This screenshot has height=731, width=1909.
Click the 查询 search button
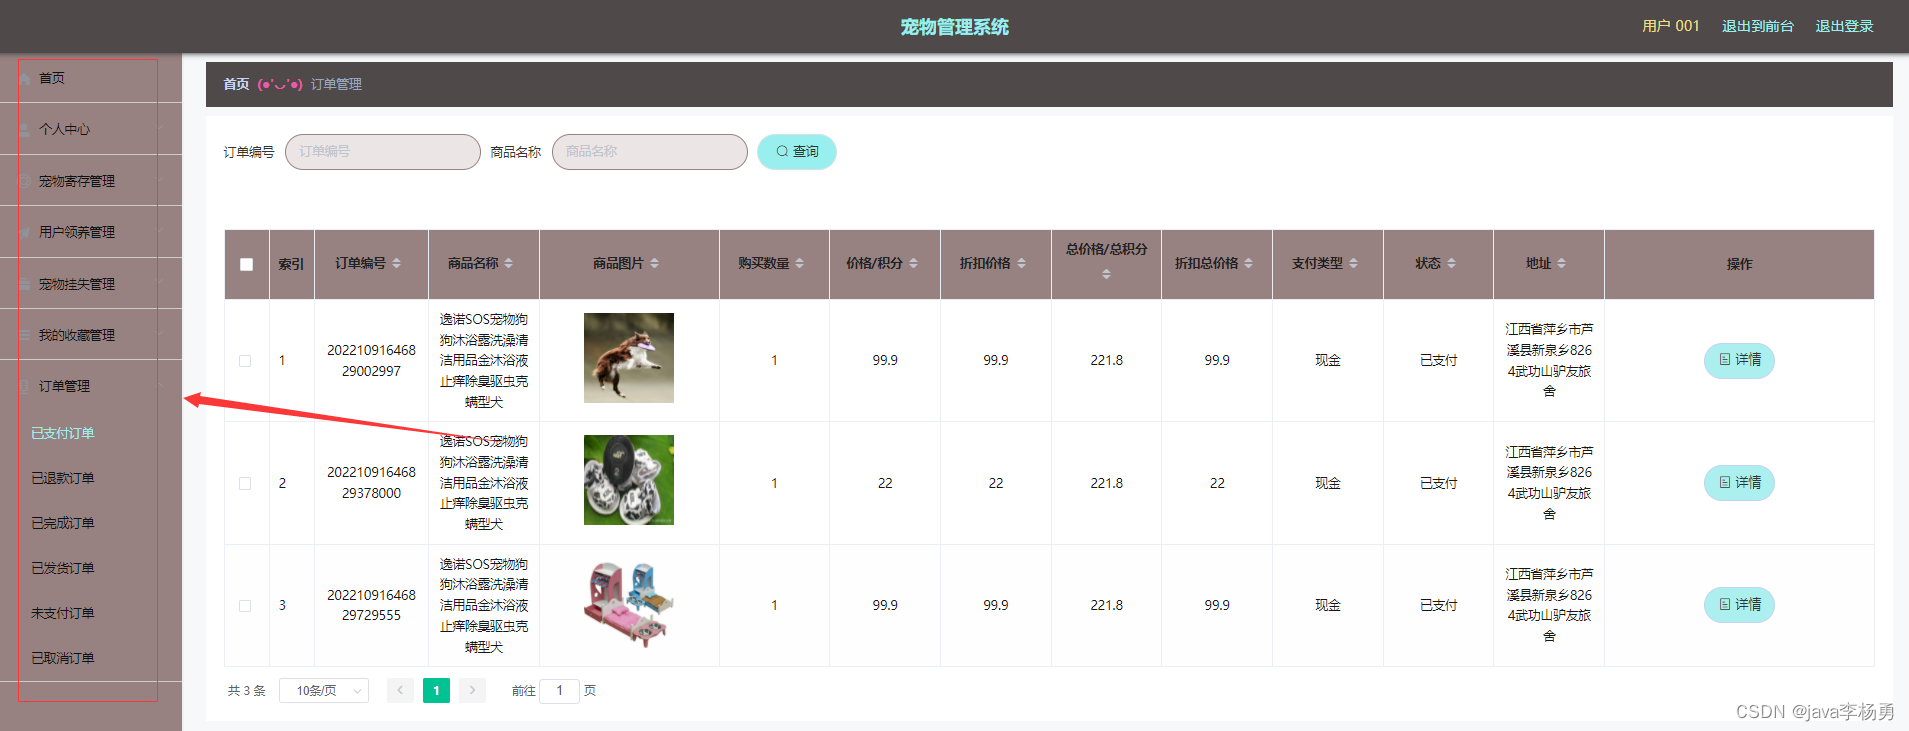[x=797, y=152]
